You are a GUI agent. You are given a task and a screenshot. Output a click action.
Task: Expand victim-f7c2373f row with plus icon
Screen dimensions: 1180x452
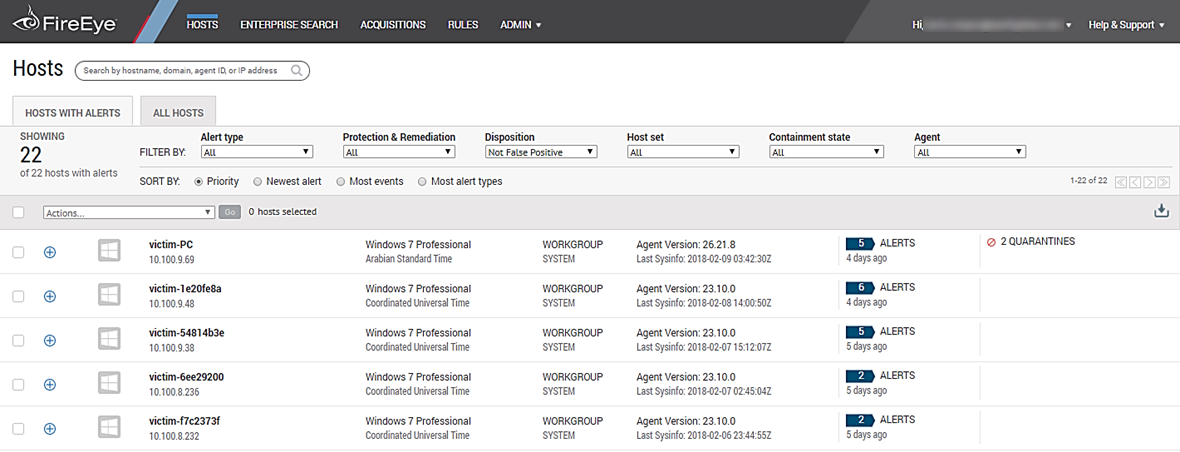tap(50, 428)
